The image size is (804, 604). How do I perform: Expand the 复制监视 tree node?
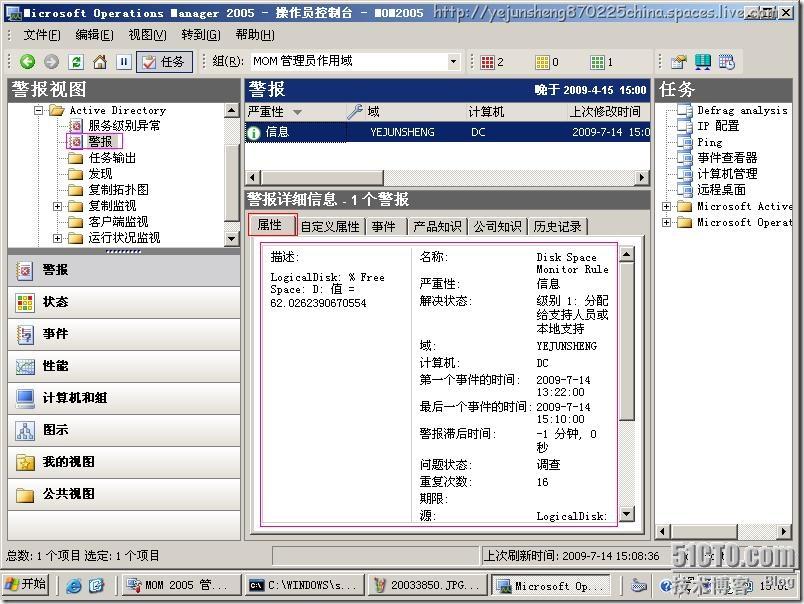pos(57,206)
